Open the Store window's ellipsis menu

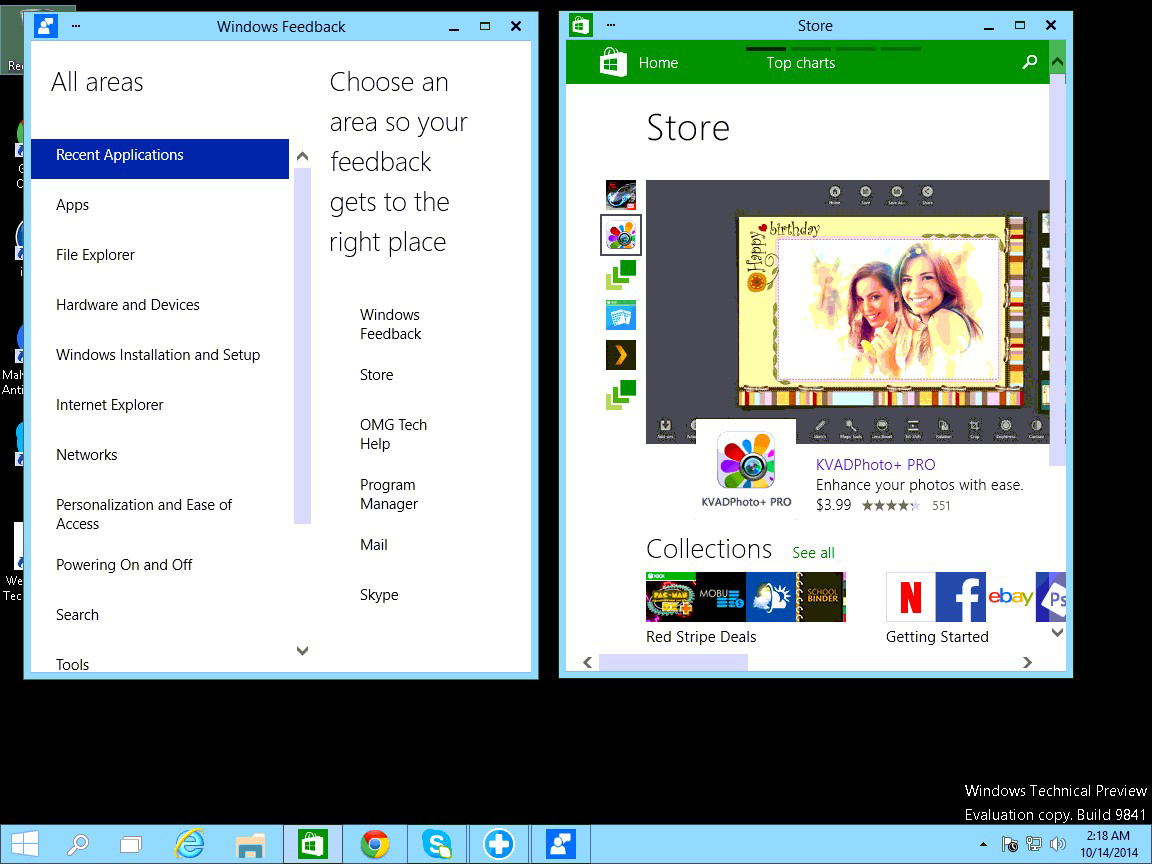tap(609, 26)
